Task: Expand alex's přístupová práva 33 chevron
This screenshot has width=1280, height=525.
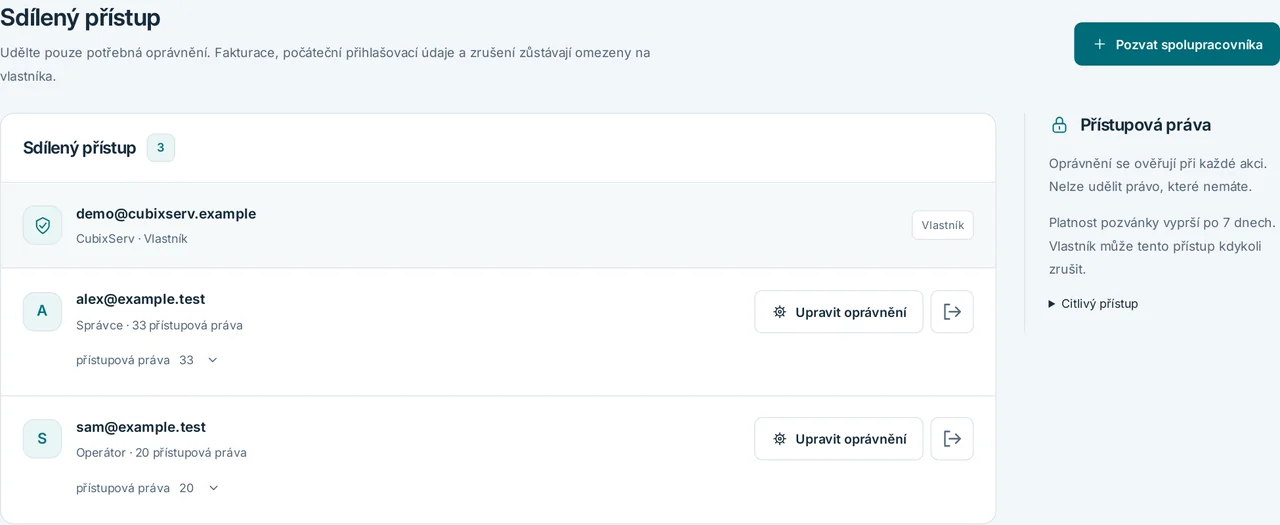Action: click(212, 360)
